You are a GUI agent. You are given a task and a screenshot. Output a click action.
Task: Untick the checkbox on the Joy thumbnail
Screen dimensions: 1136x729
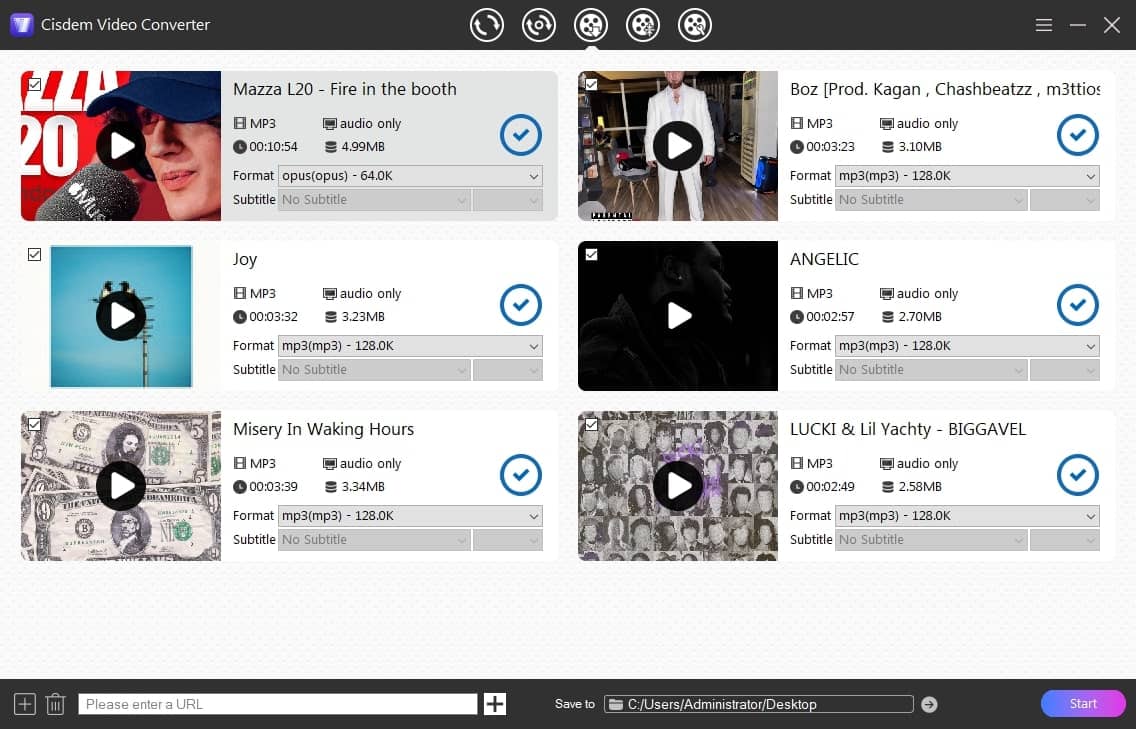(x=34, y=254)
